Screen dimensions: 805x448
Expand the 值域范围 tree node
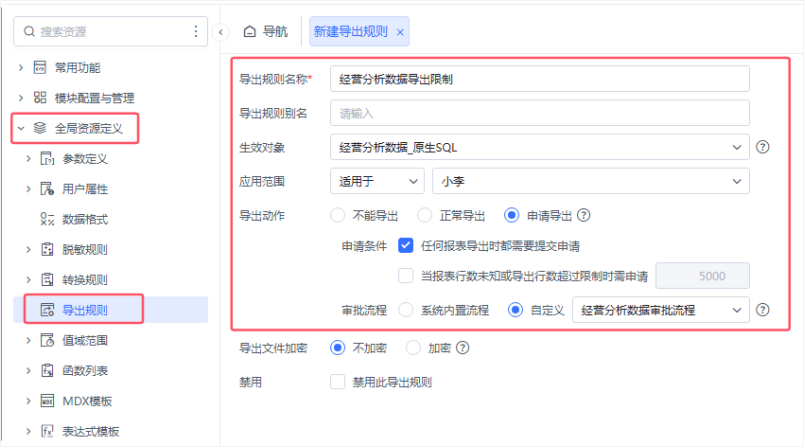pyautogui.click(x=28, y=340)
